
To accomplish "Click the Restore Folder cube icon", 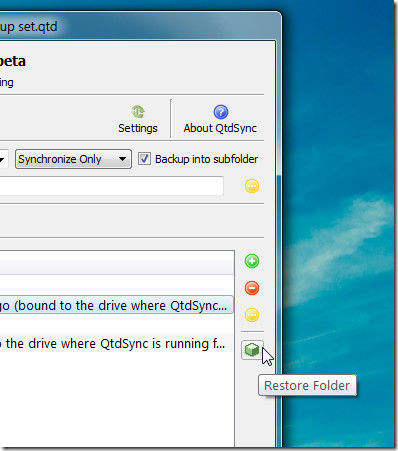I will tap(252, 350).
